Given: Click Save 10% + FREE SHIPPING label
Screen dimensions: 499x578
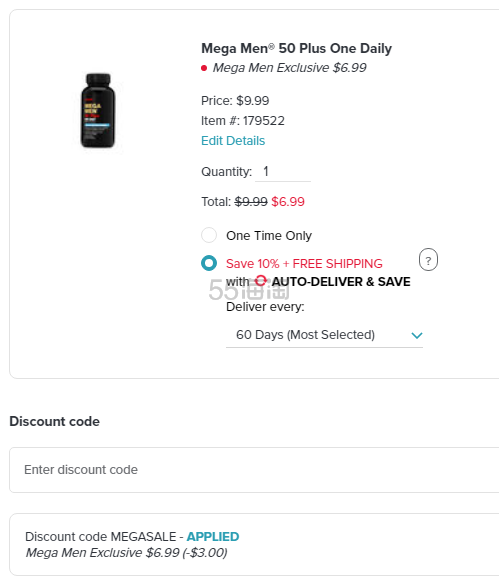Looking at the screenshot, I should pyautogui.click(x=304, y=264).
